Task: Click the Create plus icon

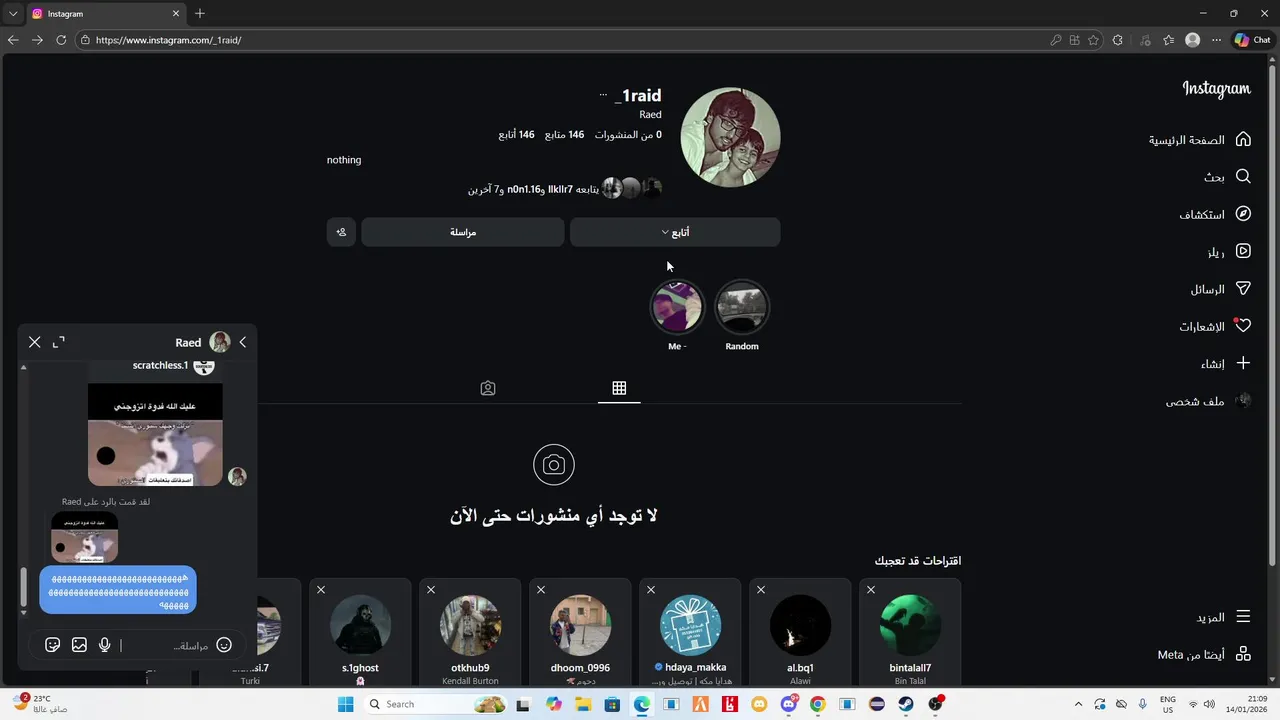Action: 1243,363
